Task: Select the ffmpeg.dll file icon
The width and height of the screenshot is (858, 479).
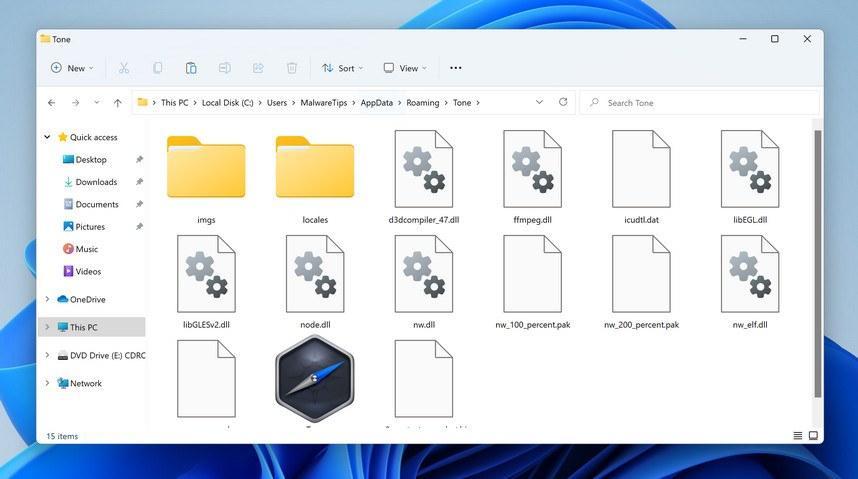Action: pos(532,169)
